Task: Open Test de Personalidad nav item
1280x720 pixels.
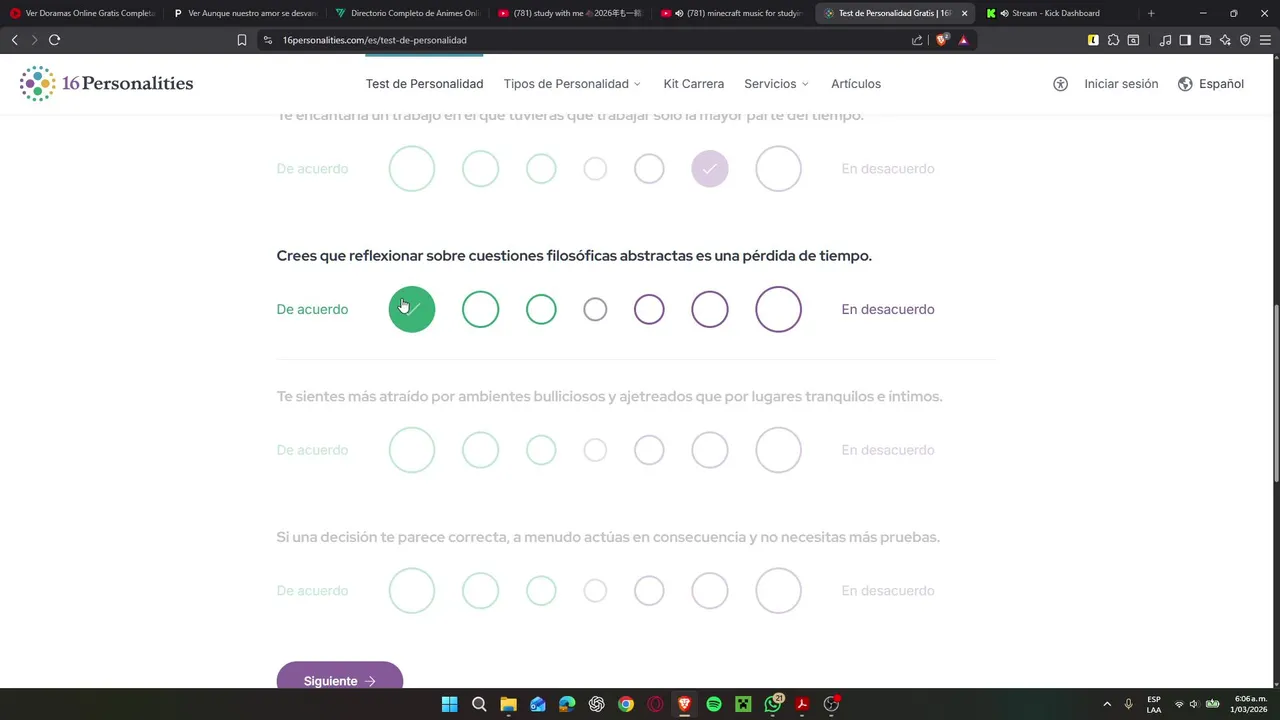Action: (424, 84)
